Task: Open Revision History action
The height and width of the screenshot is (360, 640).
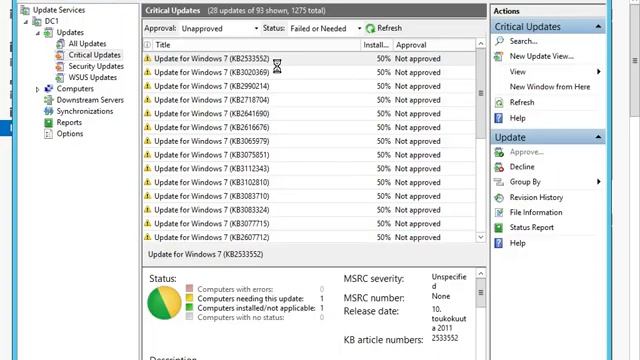Action: 536,197
